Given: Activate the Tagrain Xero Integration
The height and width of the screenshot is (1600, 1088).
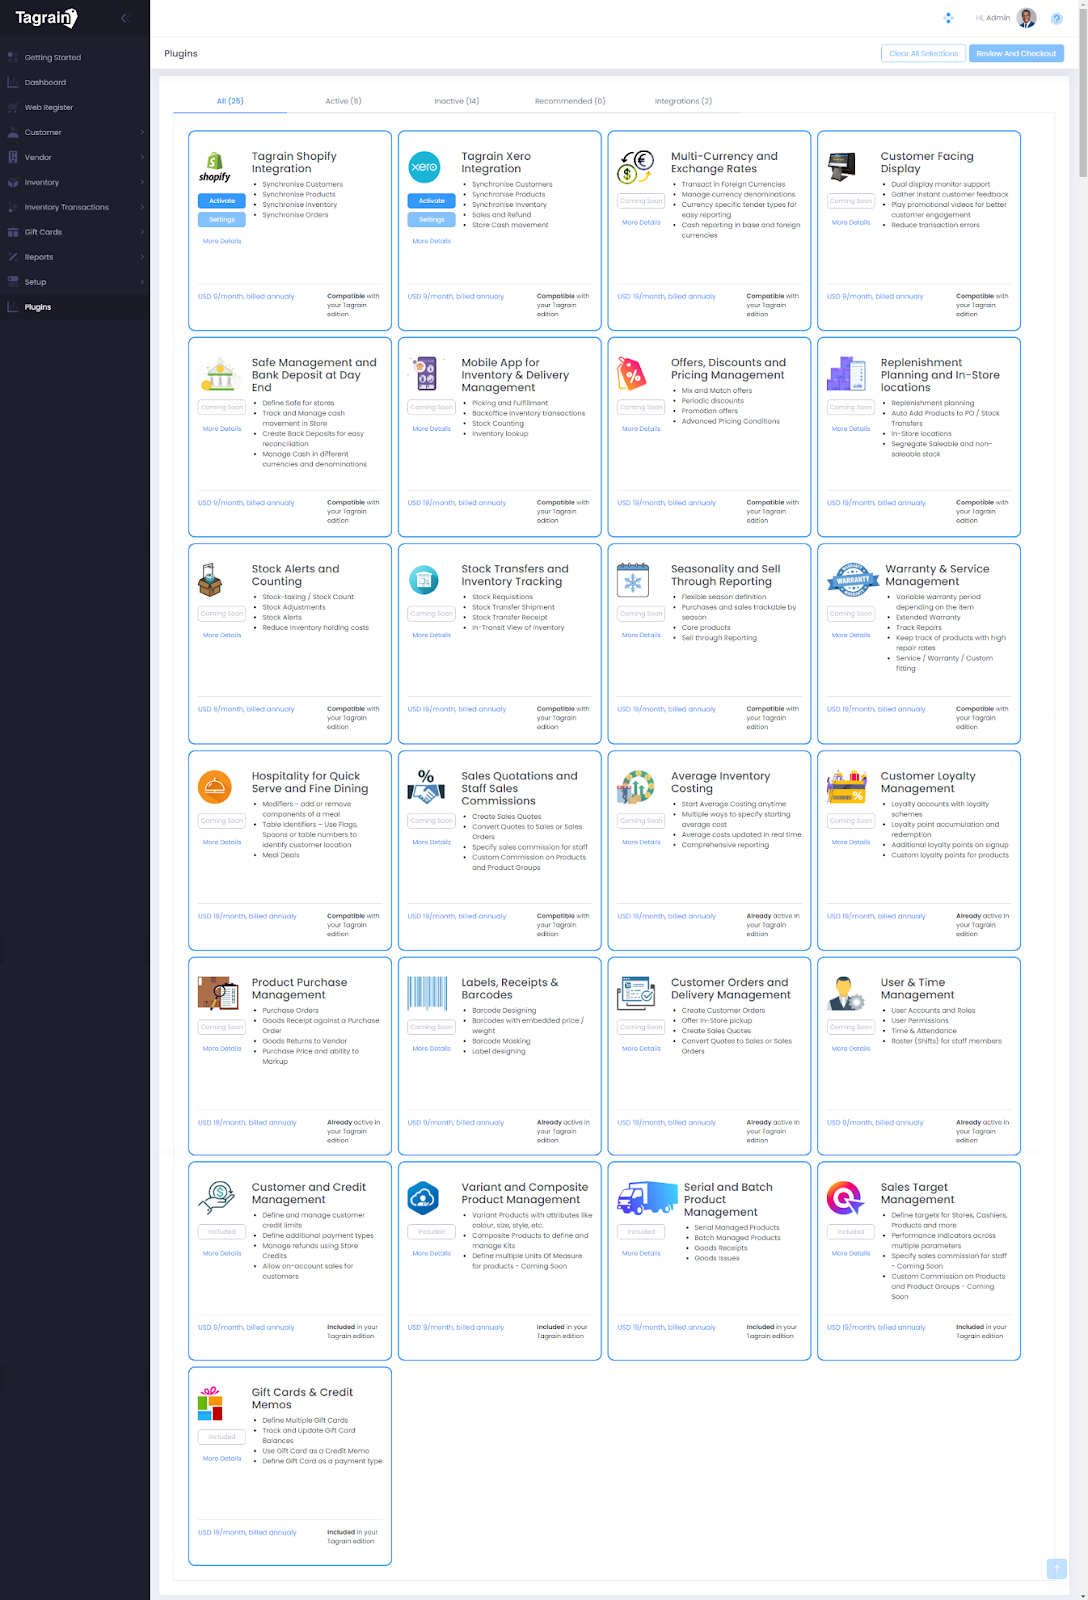Looking at the screenshot, I should tap(432, 201).
